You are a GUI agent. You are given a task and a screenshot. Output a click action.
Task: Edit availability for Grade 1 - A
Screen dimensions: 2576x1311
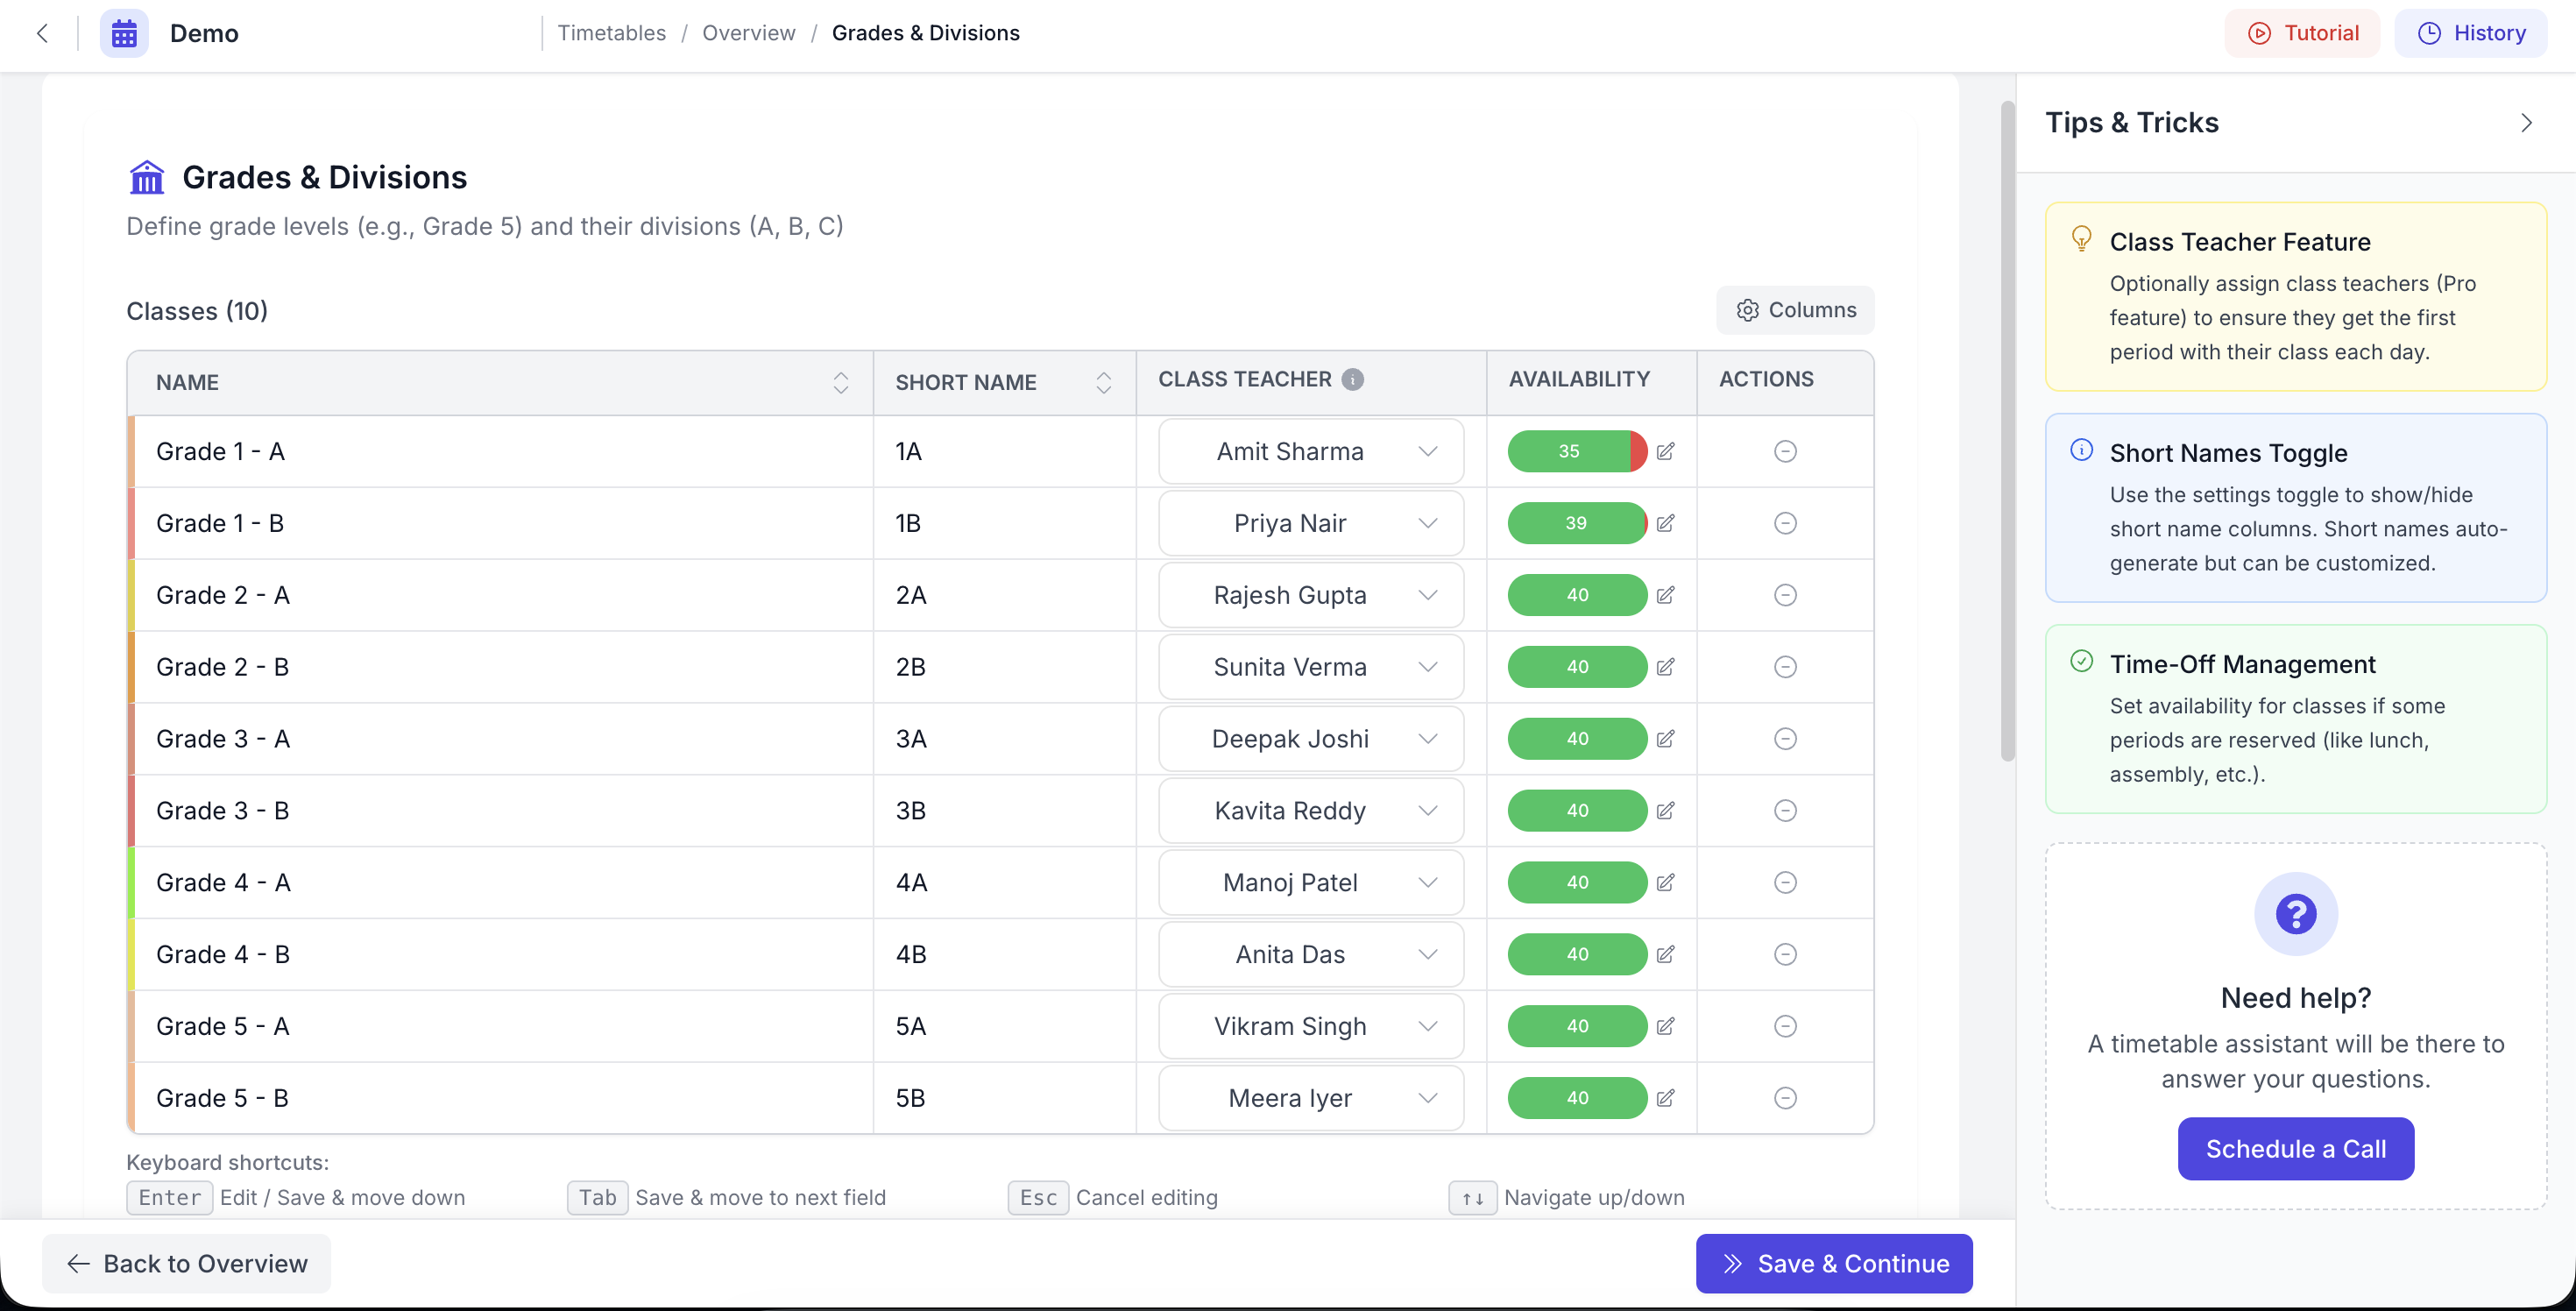(1665, 451)
